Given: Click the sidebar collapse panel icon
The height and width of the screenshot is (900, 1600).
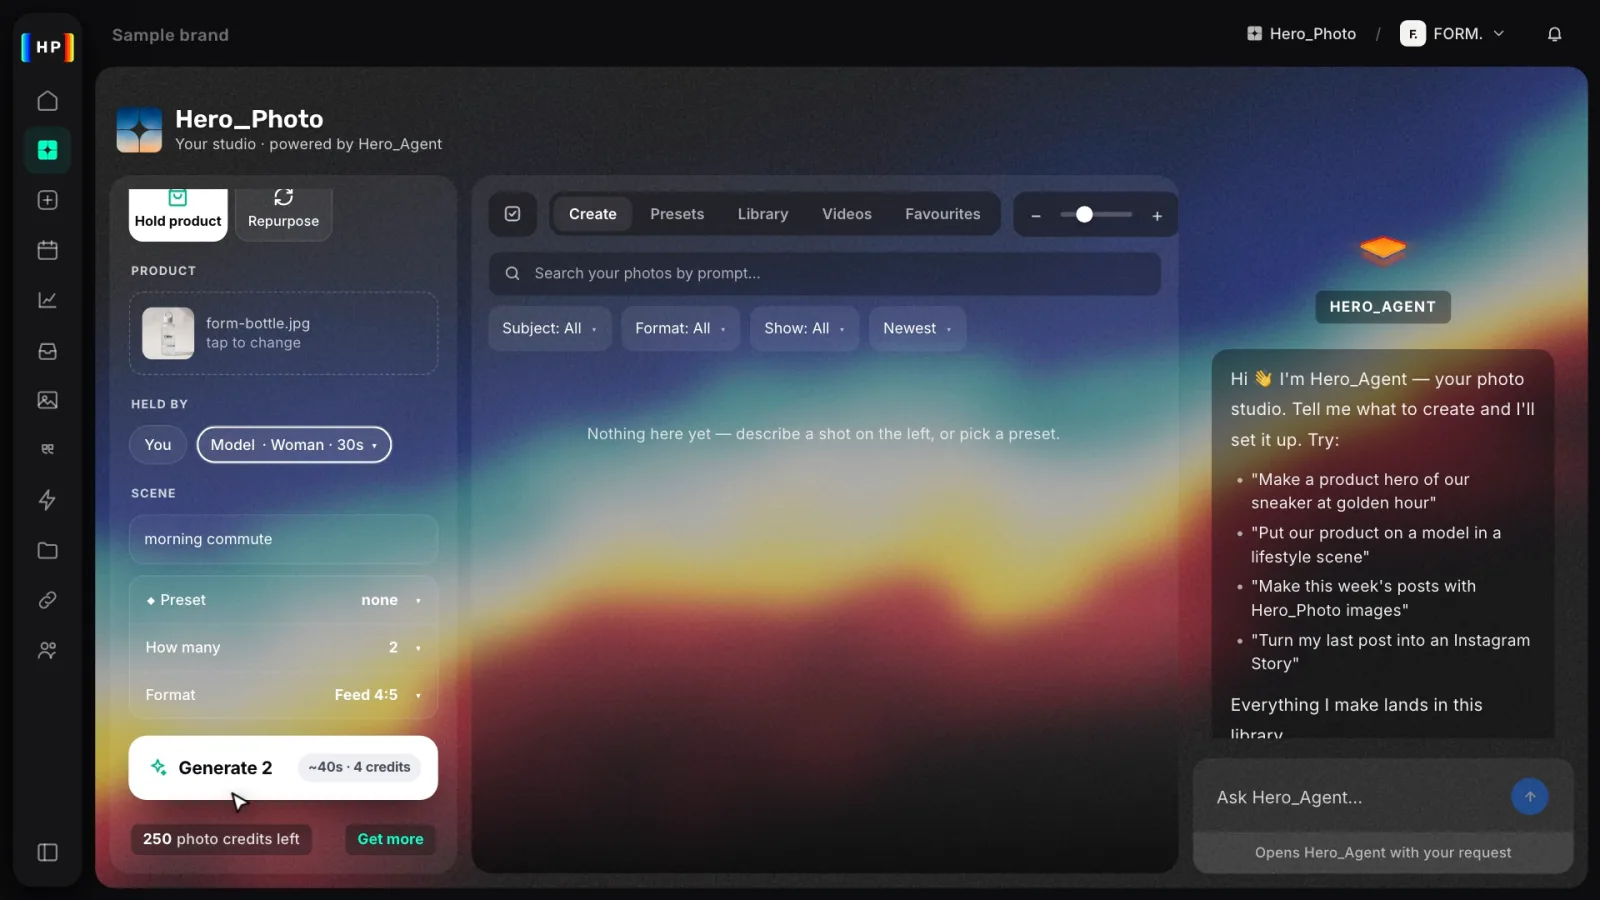Looking at the screenshot, I should point(47,852).
